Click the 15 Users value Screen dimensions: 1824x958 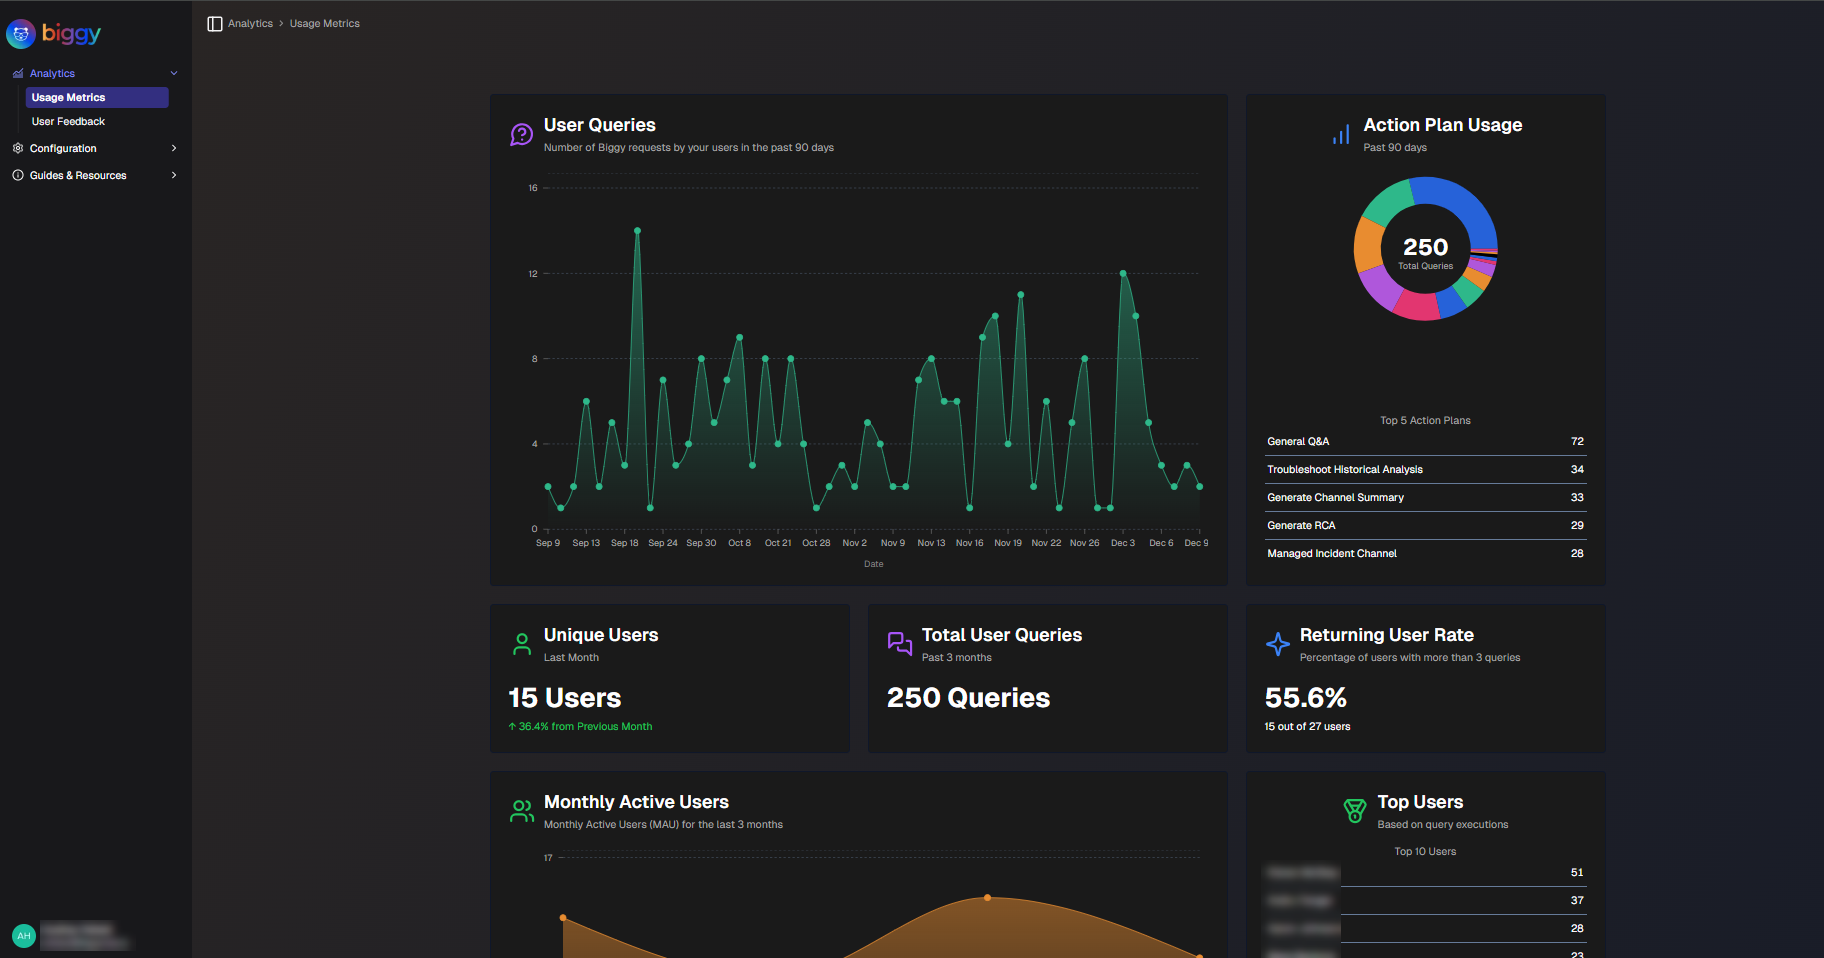tap(565, 698)
